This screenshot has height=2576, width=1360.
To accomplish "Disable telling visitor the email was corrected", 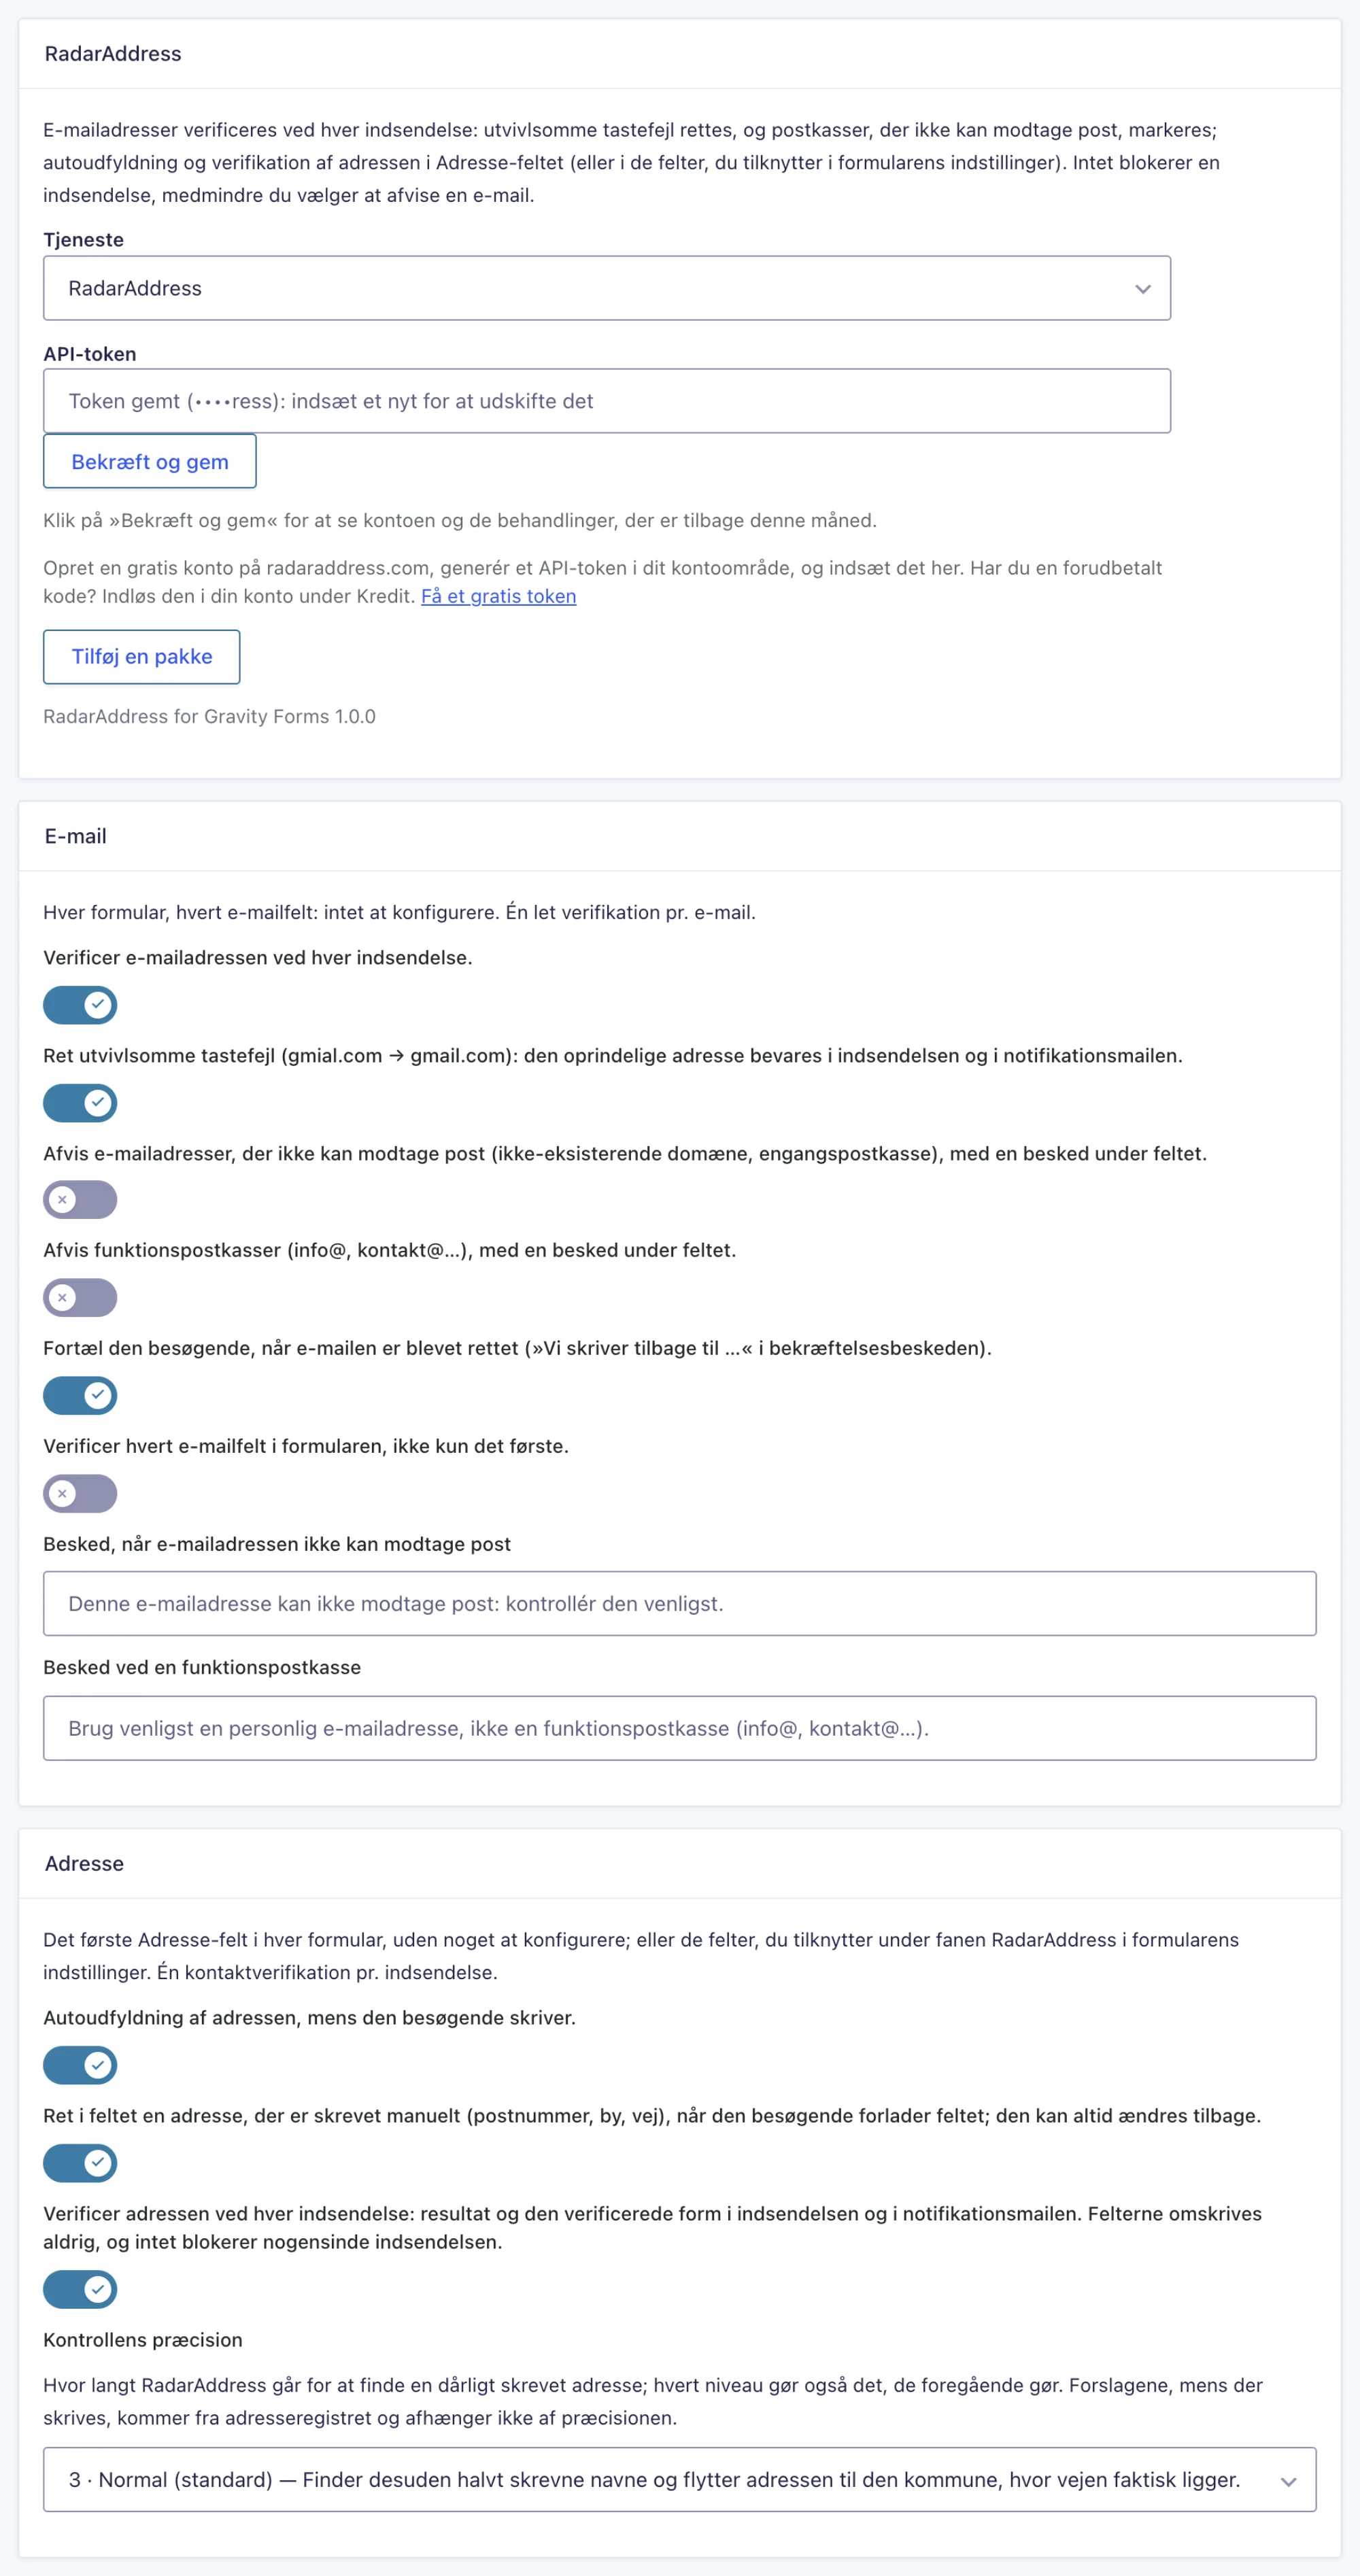I will 80,1396.
